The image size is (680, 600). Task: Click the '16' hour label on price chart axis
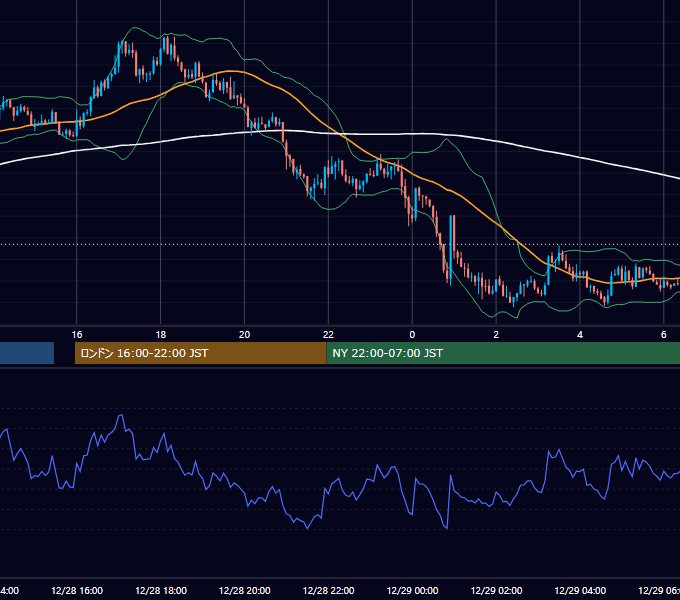[x=77, y=335]
